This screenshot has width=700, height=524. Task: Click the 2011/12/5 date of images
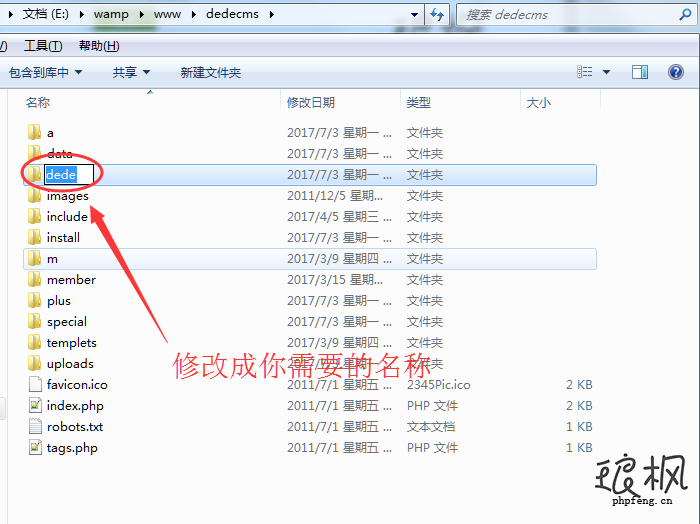coord(335,195)
